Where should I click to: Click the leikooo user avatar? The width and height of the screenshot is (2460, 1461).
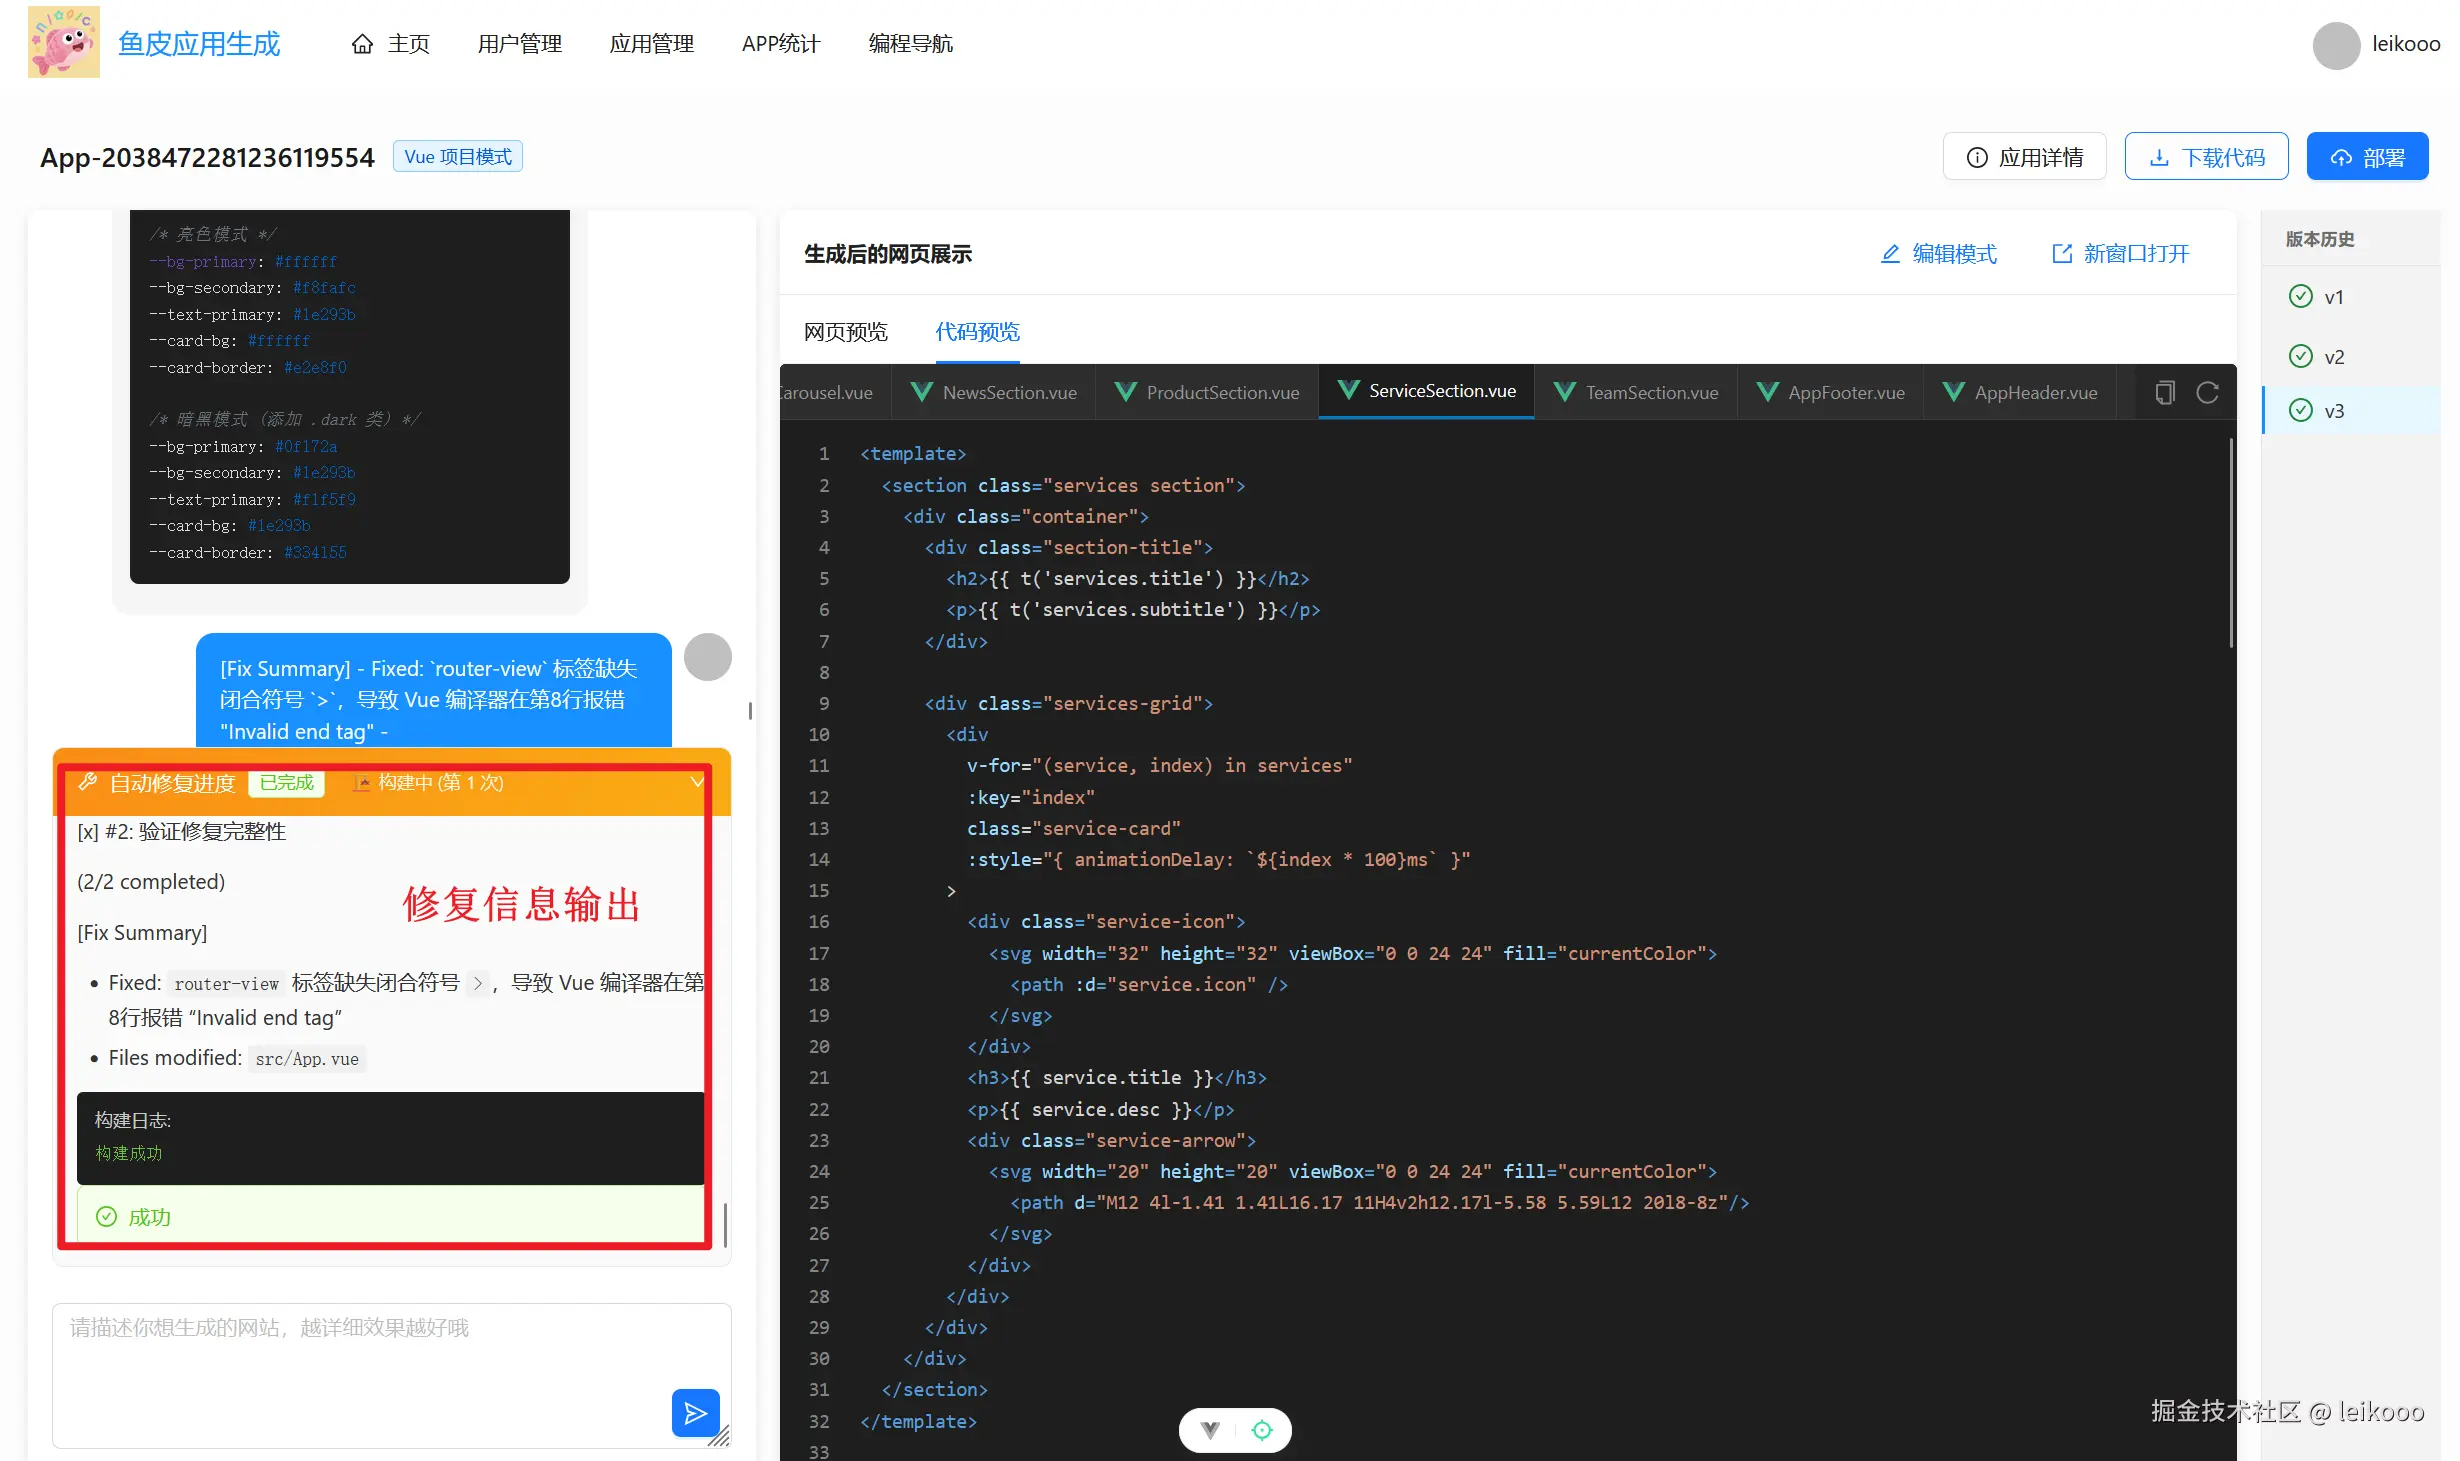point(2336,45)
